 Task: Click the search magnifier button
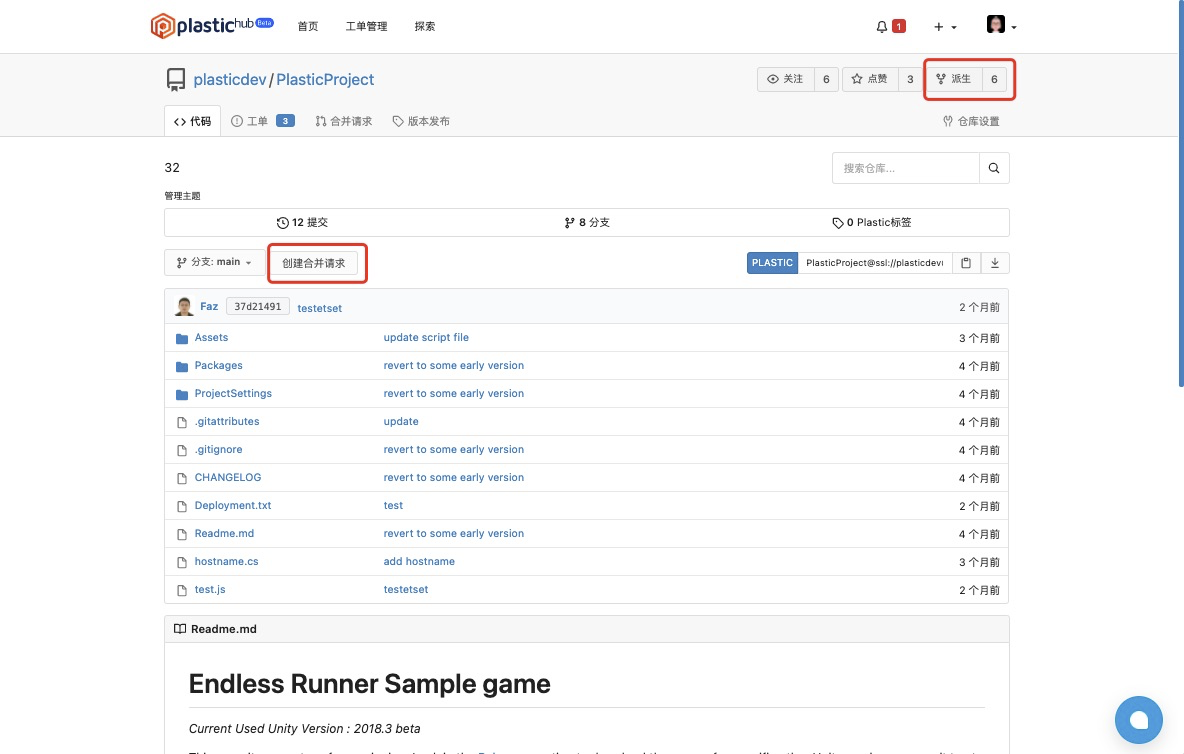point(994,168)
